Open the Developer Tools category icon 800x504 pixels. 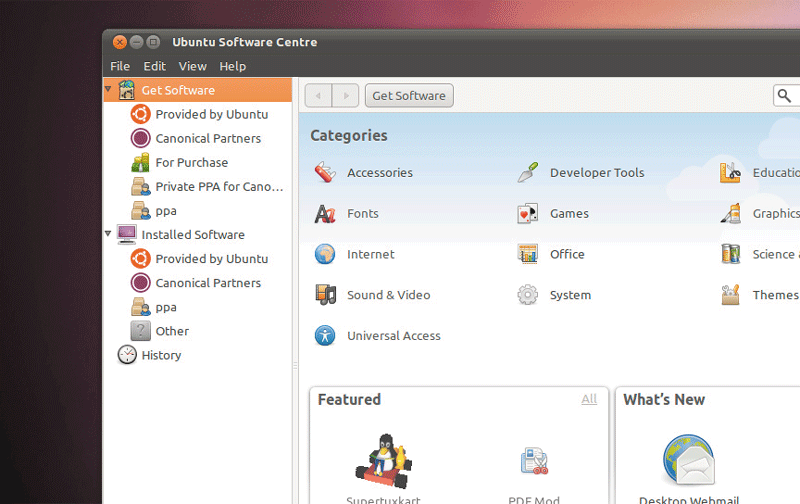(528, 172)
